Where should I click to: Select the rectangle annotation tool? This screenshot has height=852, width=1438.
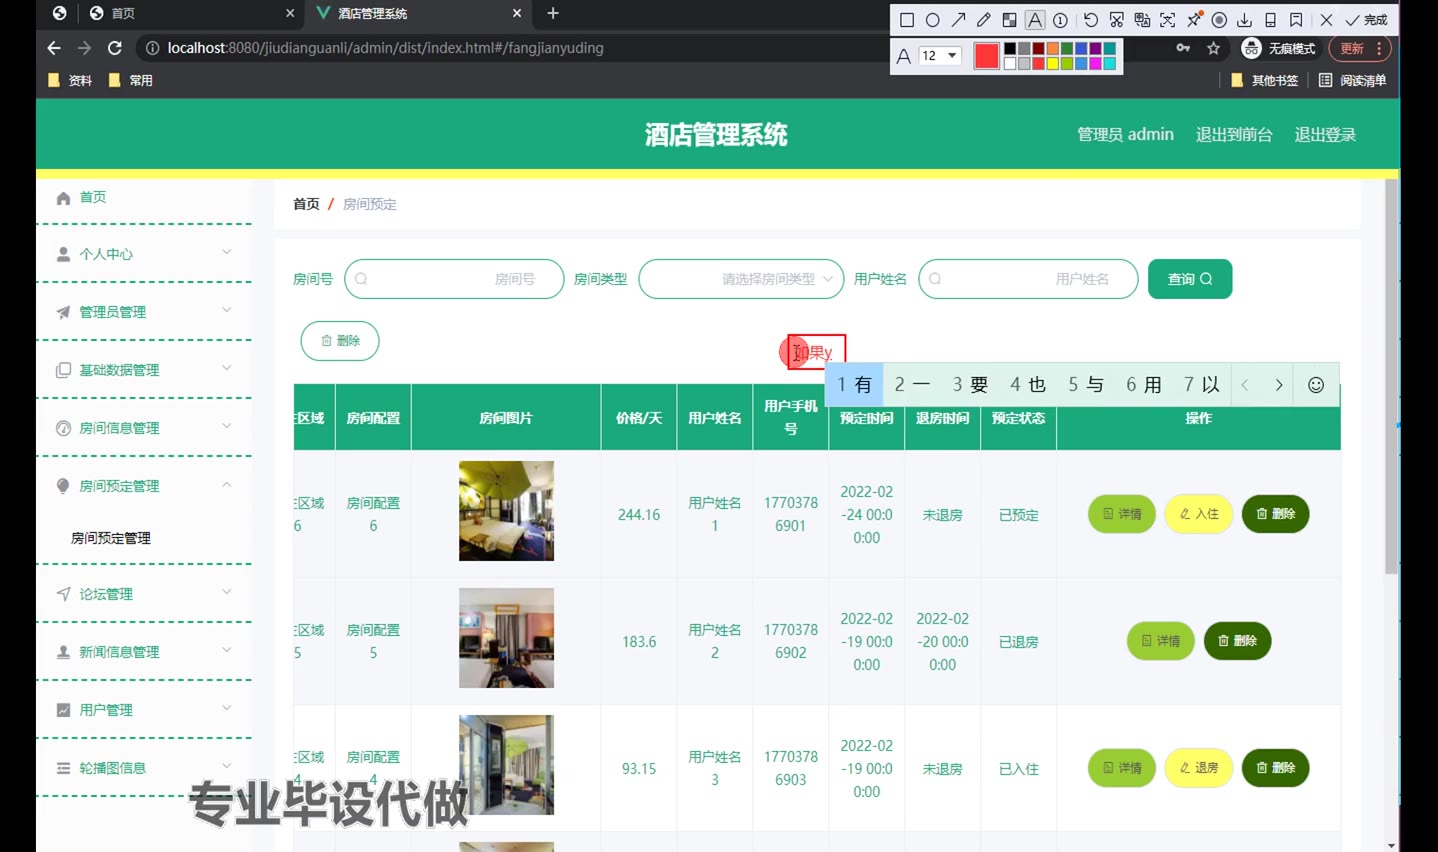point(907,20)
